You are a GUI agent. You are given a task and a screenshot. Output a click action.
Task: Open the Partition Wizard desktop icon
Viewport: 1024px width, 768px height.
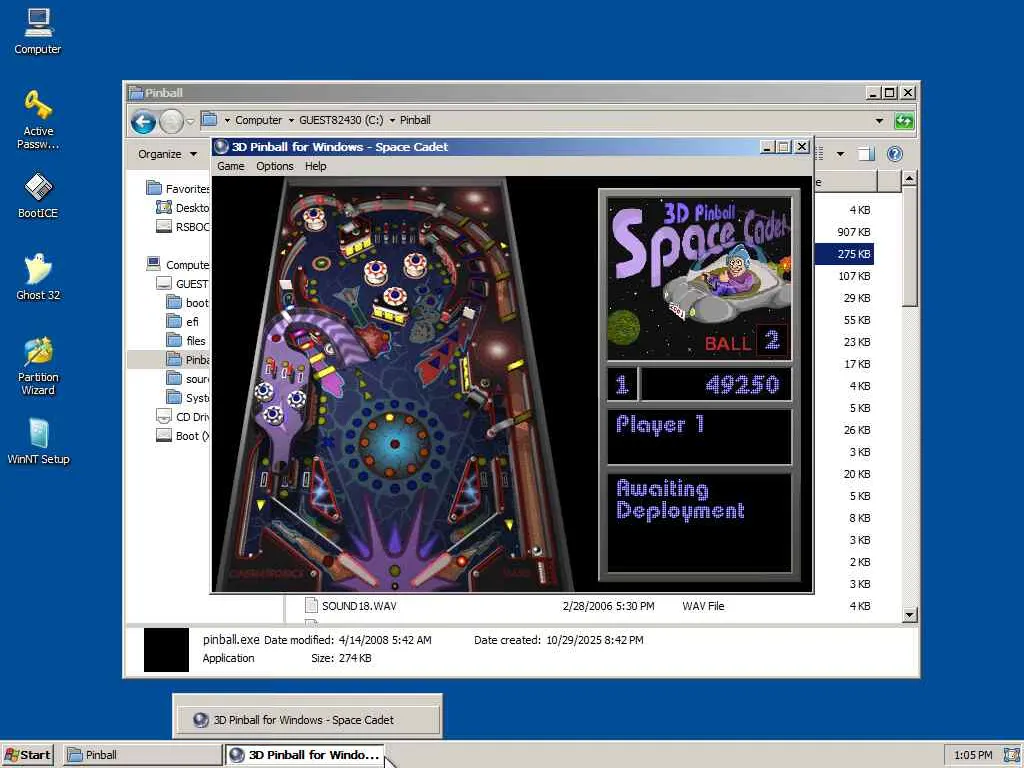[x=38, y=366]
